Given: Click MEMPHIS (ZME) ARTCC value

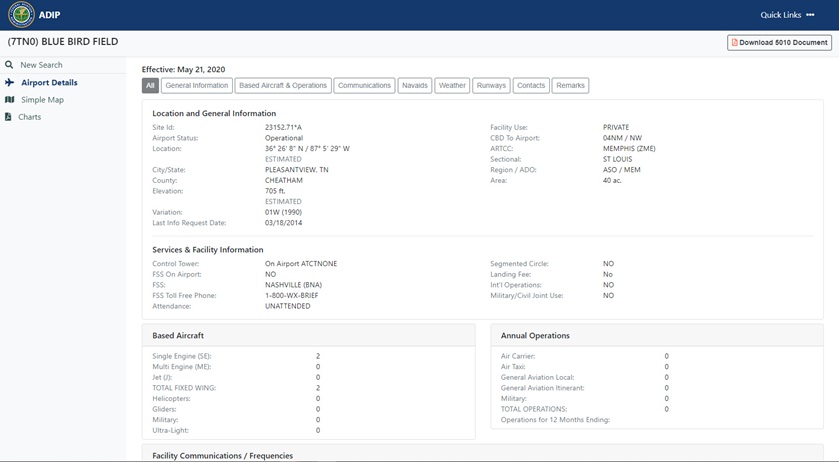Looking at the screenshot, I should [629, 148].
